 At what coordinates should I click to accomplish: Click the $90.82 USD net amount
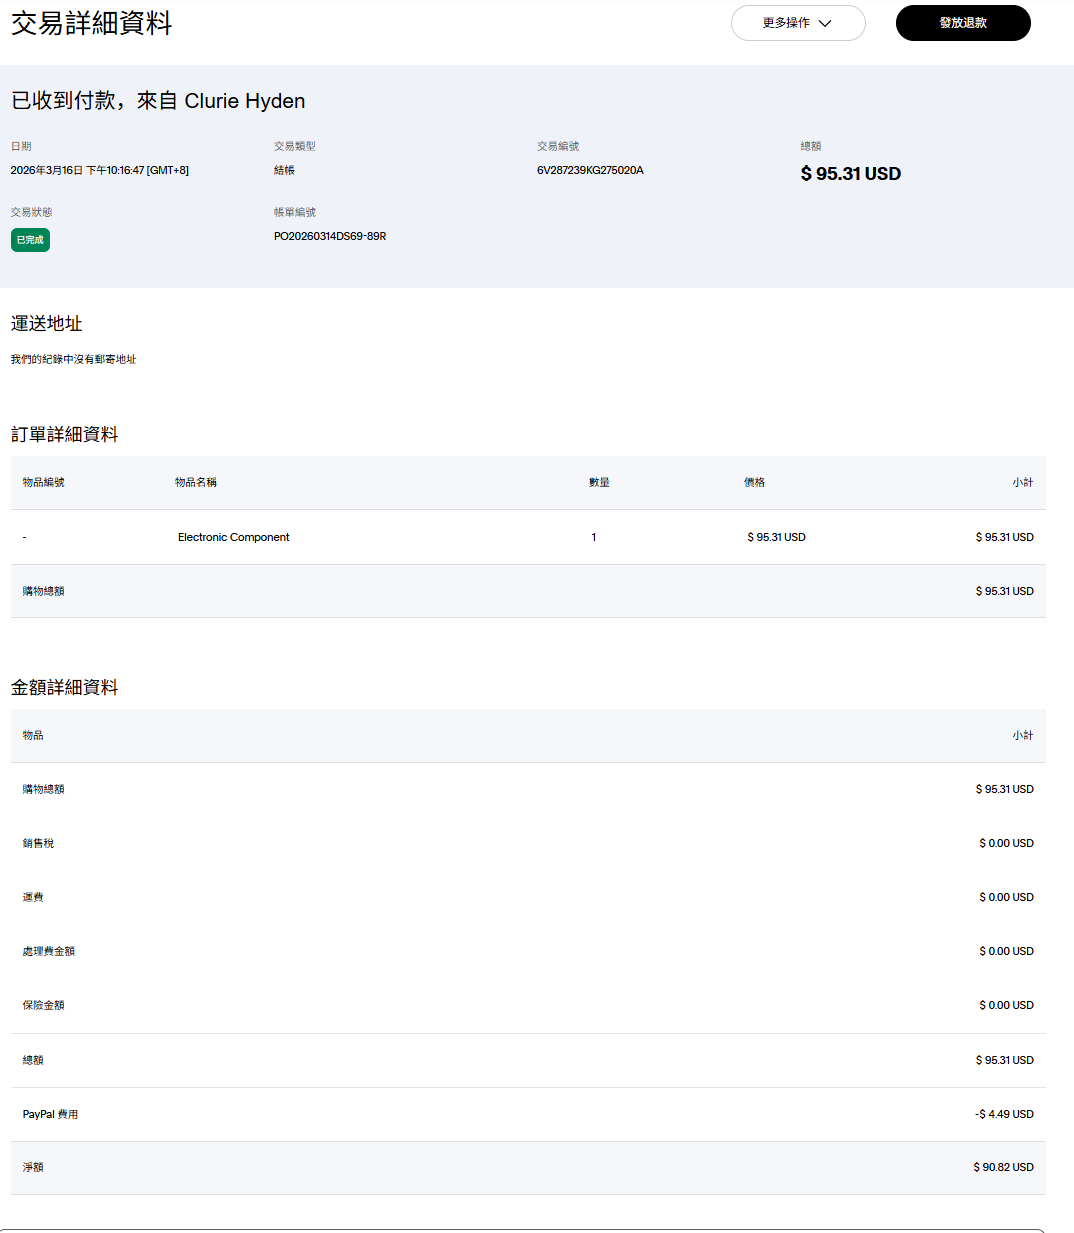[1003, 1167]
